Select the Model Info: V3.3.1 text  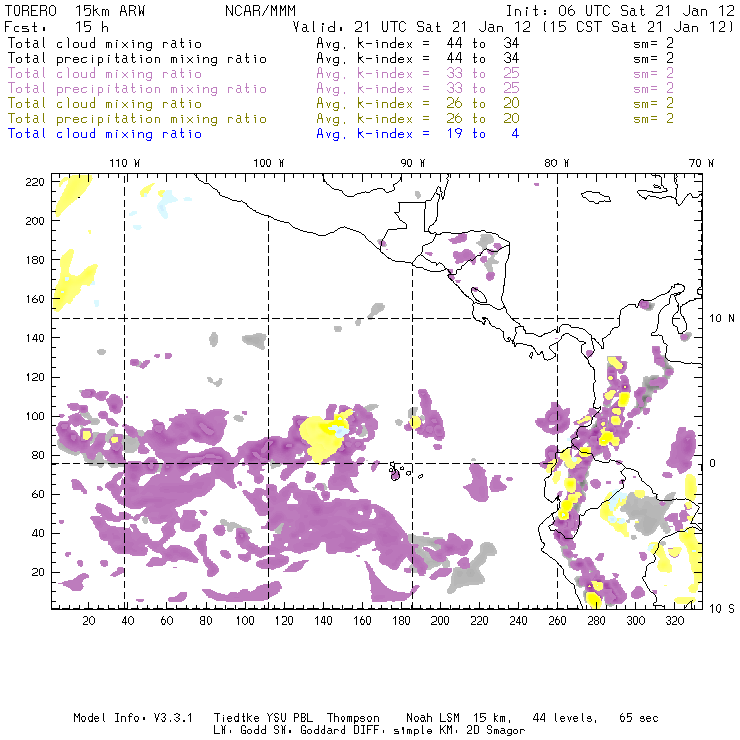(133, 718)
